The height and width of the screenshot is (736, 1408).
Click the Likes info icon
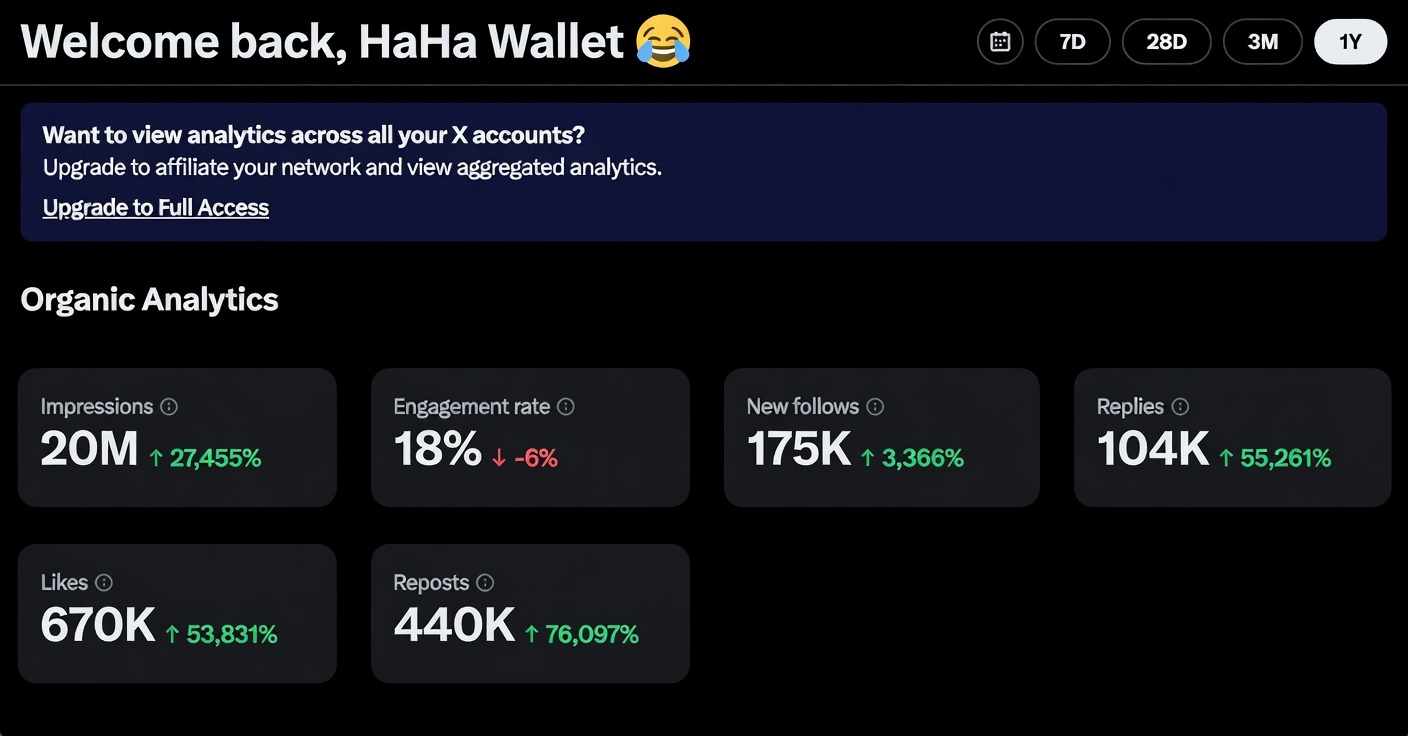point(105,583)
